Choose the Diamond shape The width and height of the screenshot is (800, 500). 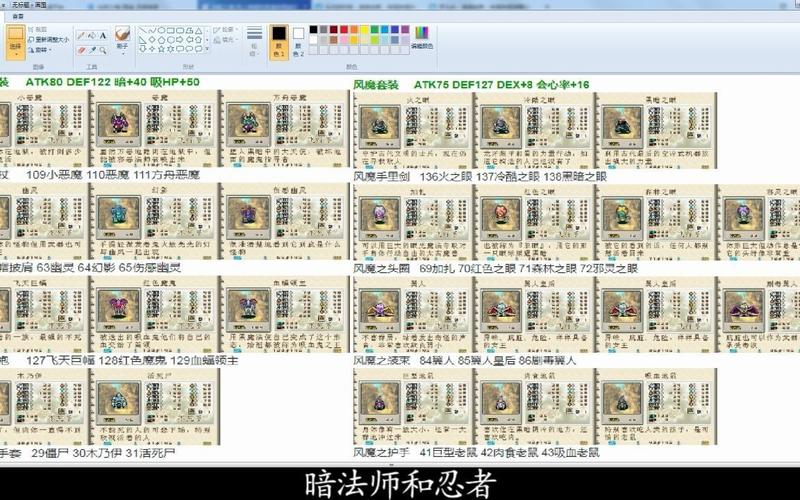tap(152, 40)
